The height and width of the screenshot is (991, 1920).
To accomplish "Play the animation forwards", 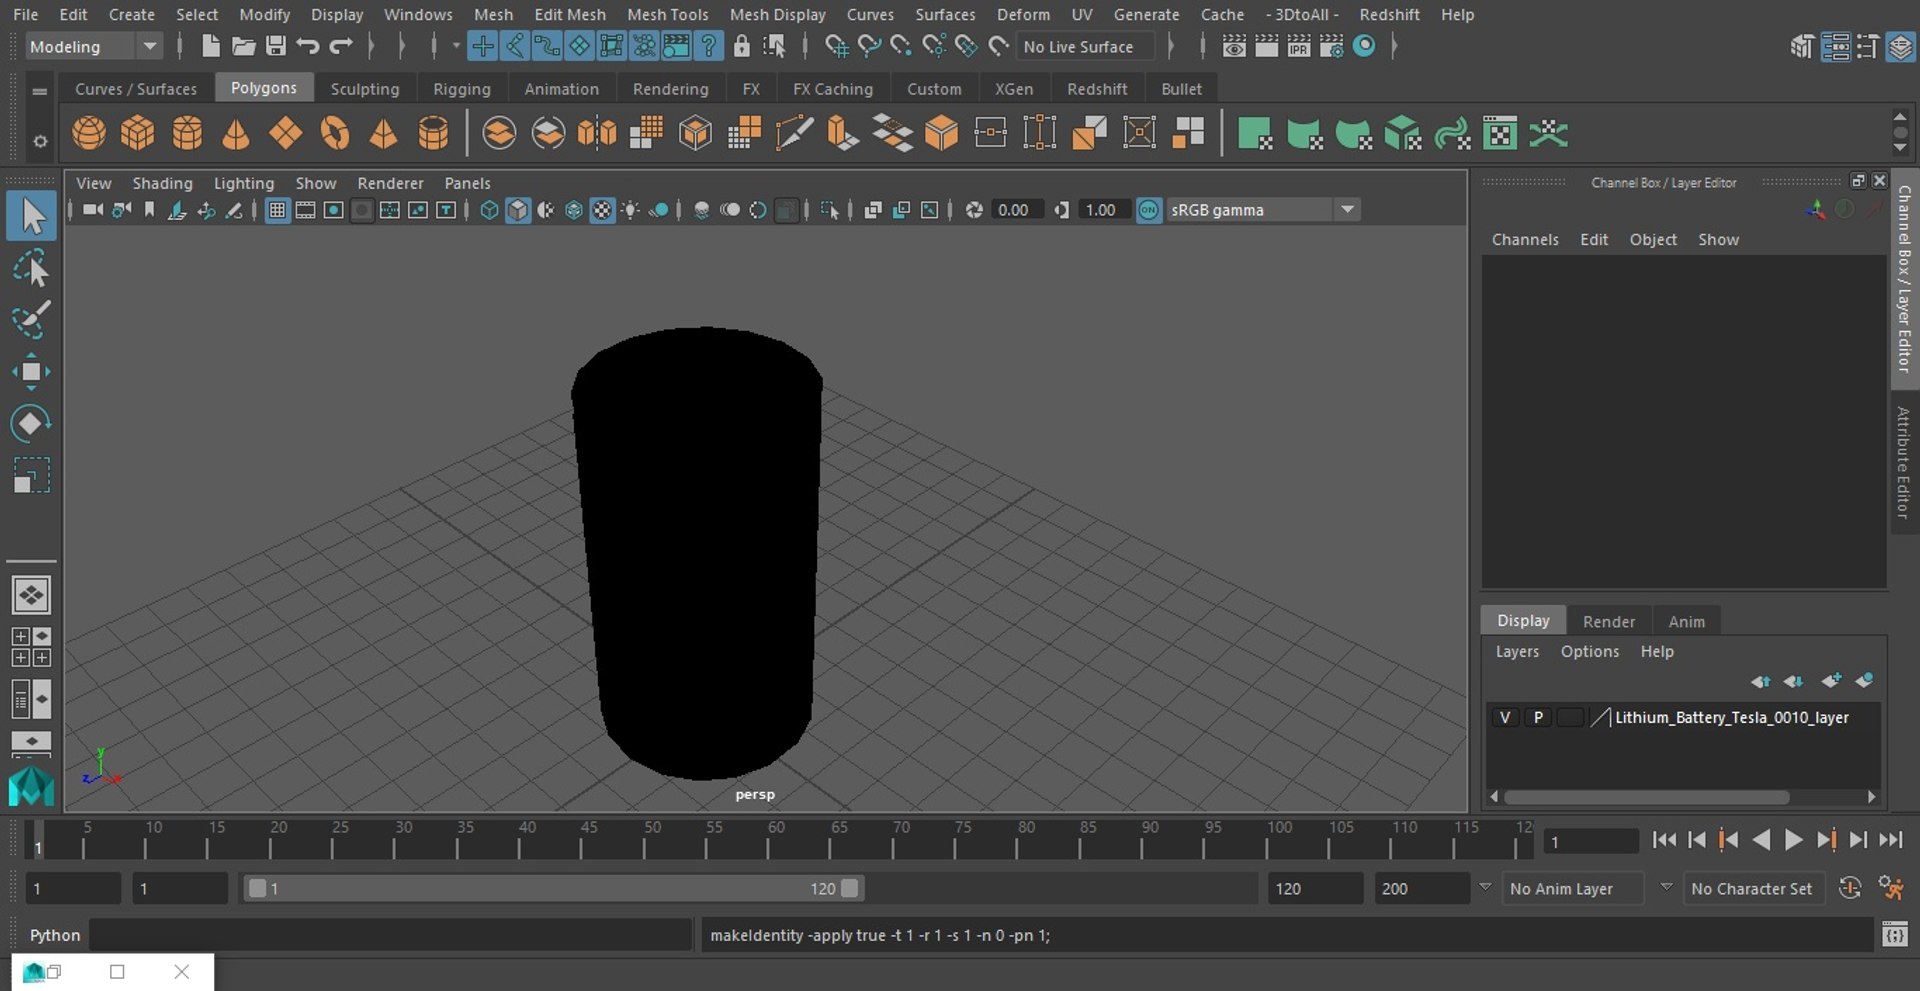I will pos(1794,840).
